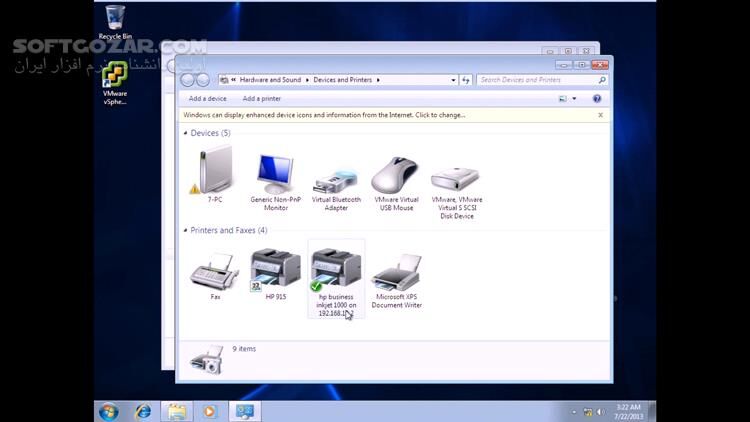Click the enhanced device icons information bar

[325, 115]
